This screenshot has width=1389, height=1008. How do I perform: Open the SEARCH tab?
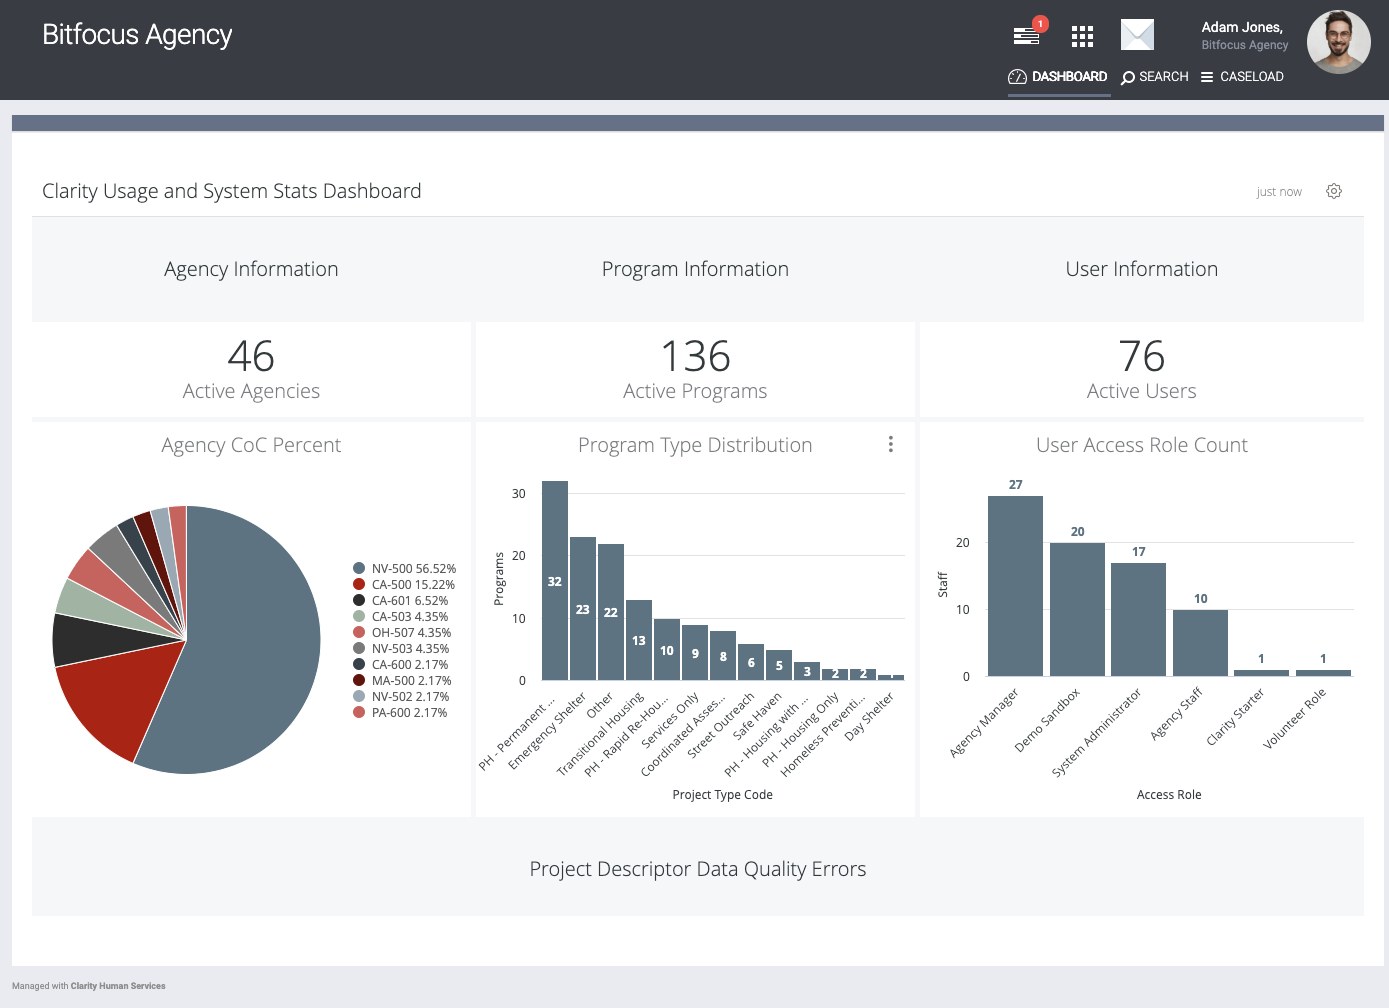click(1155, 77)
